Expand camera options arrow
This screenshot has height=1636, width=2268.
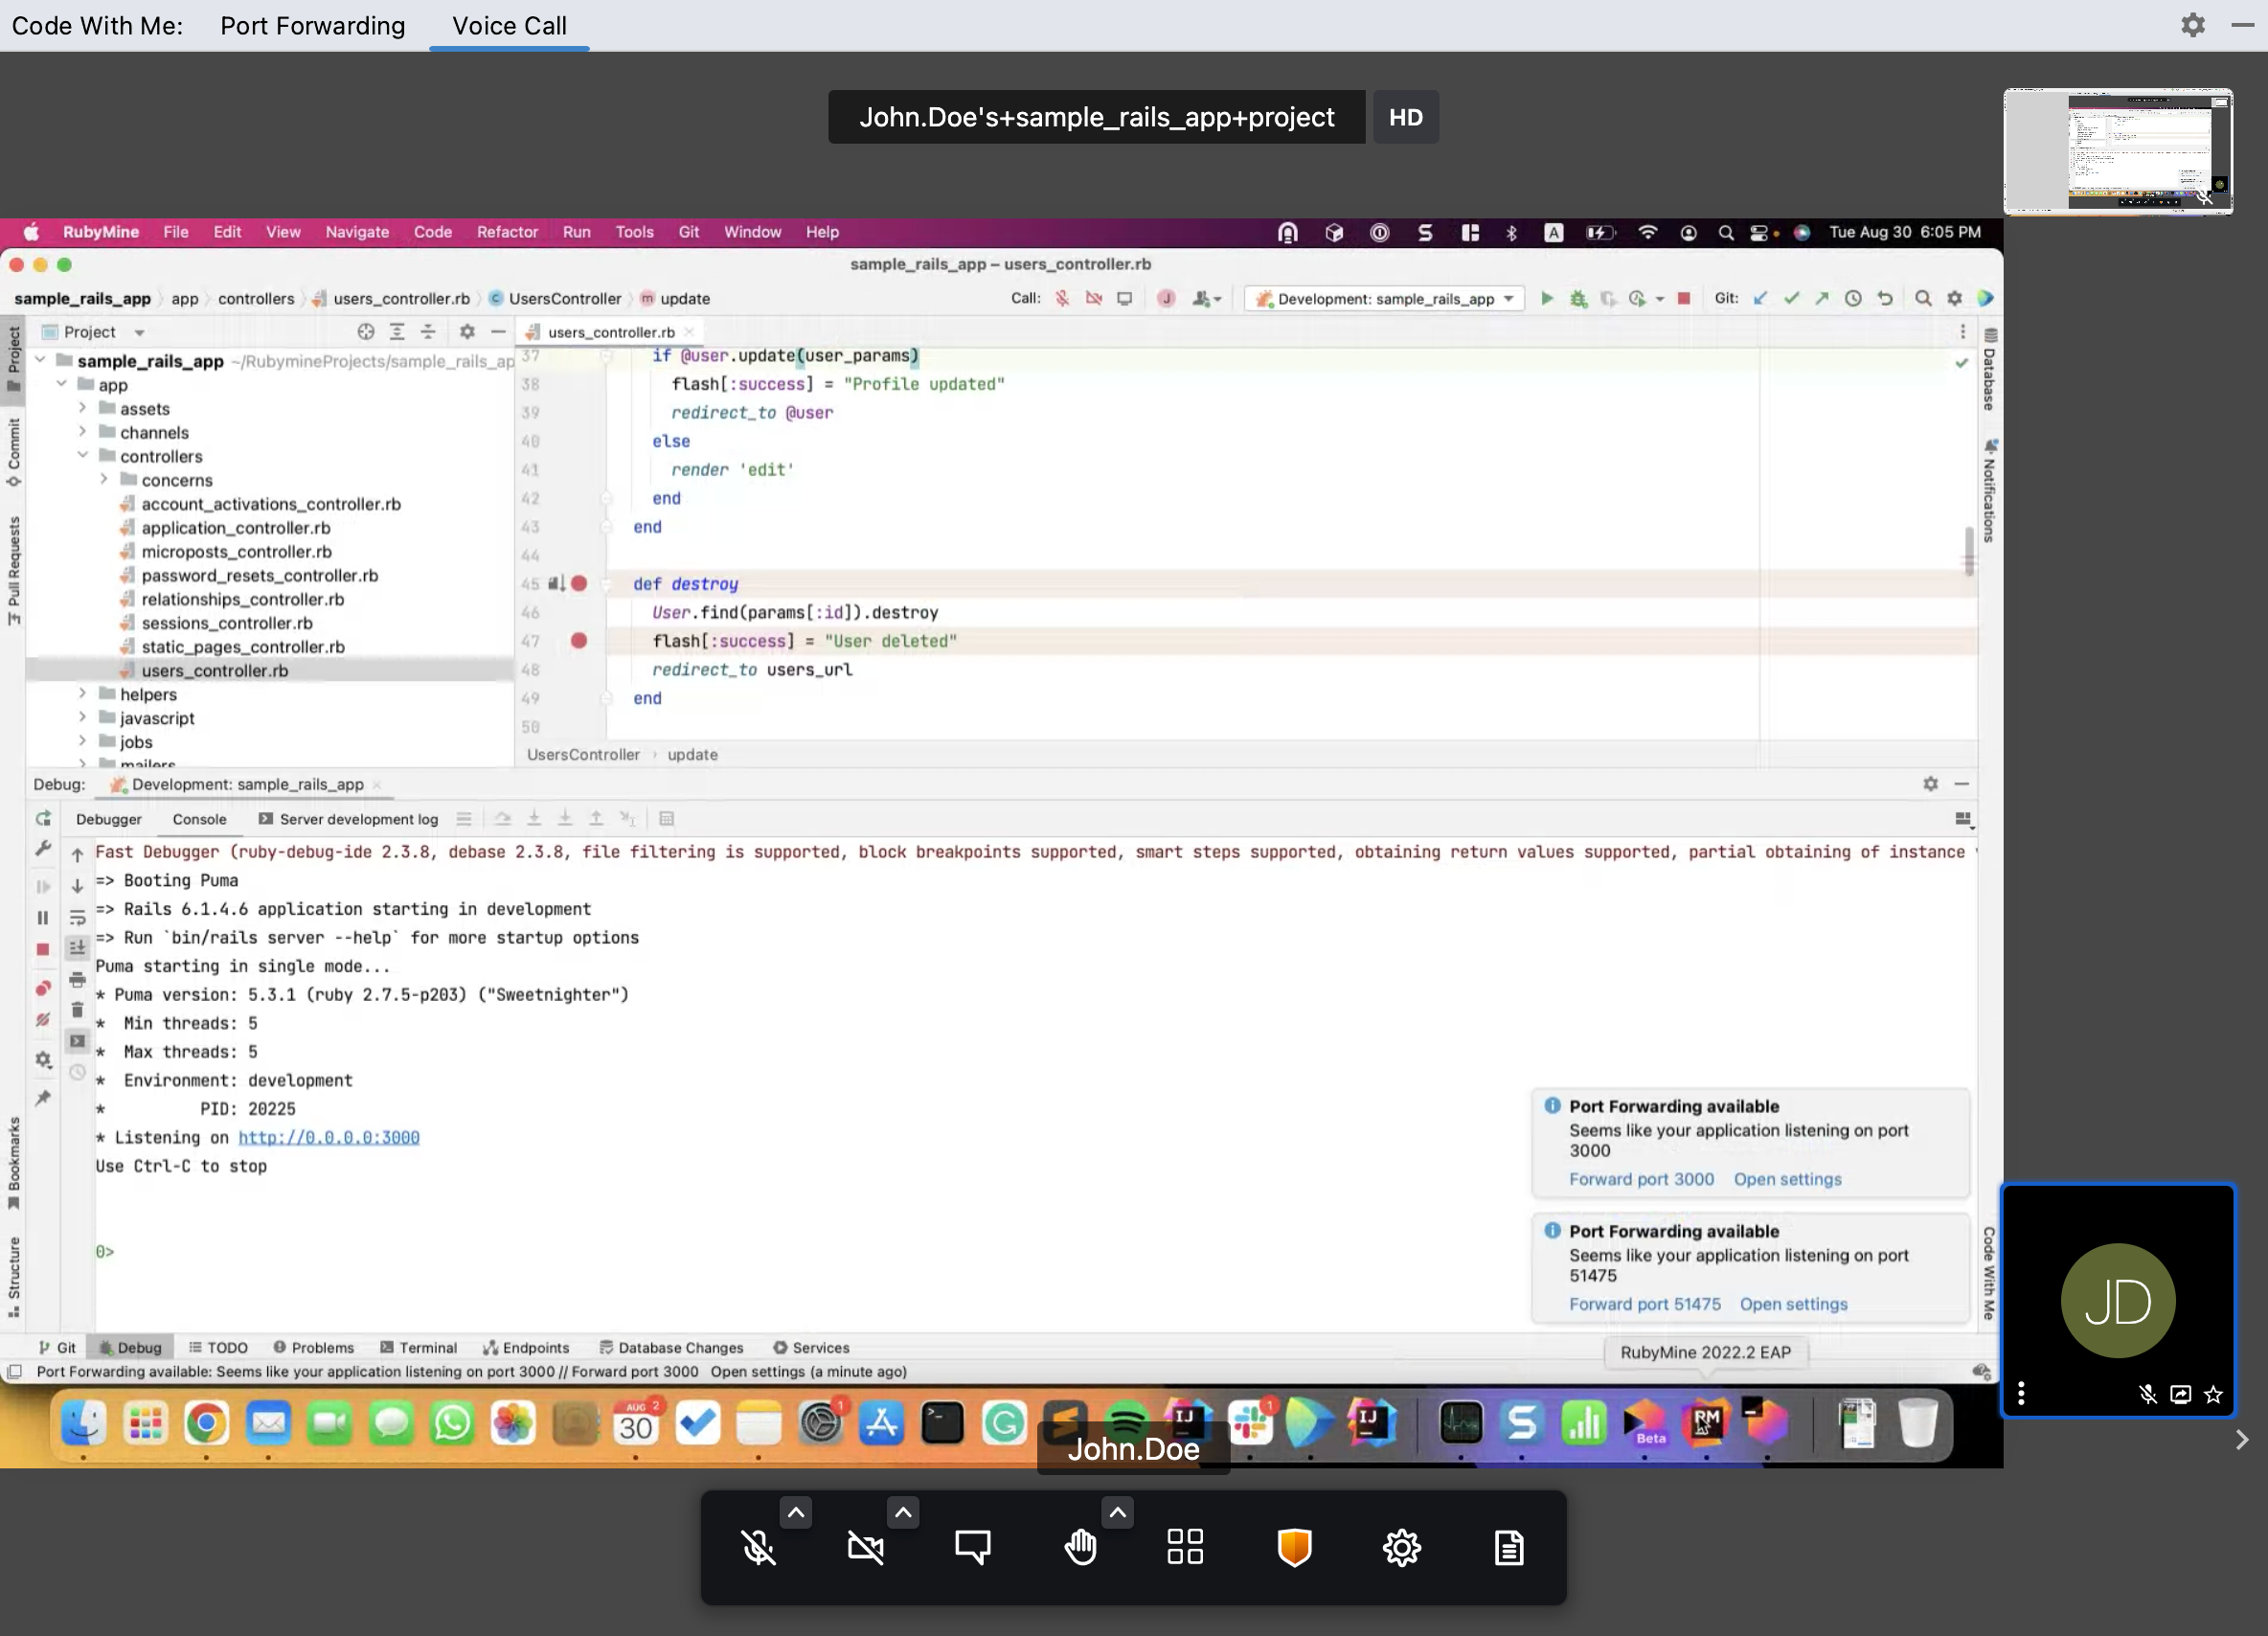pos(903,1512)
